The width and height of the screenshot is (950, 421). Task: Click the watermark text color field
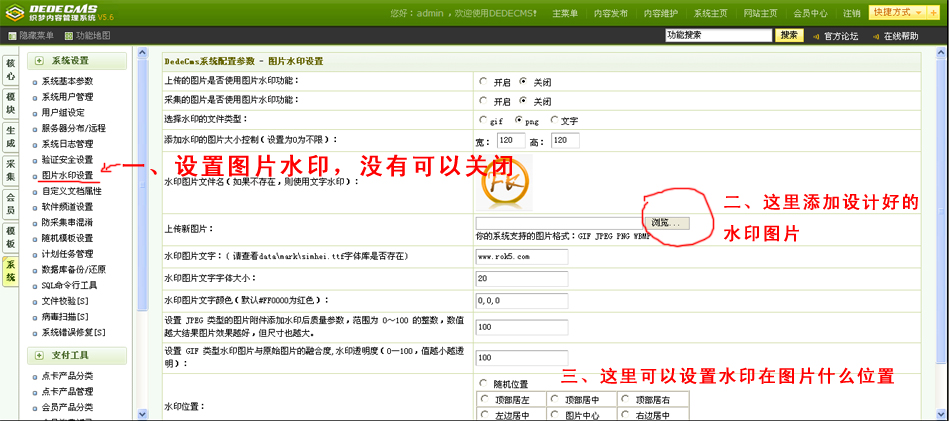521,301
